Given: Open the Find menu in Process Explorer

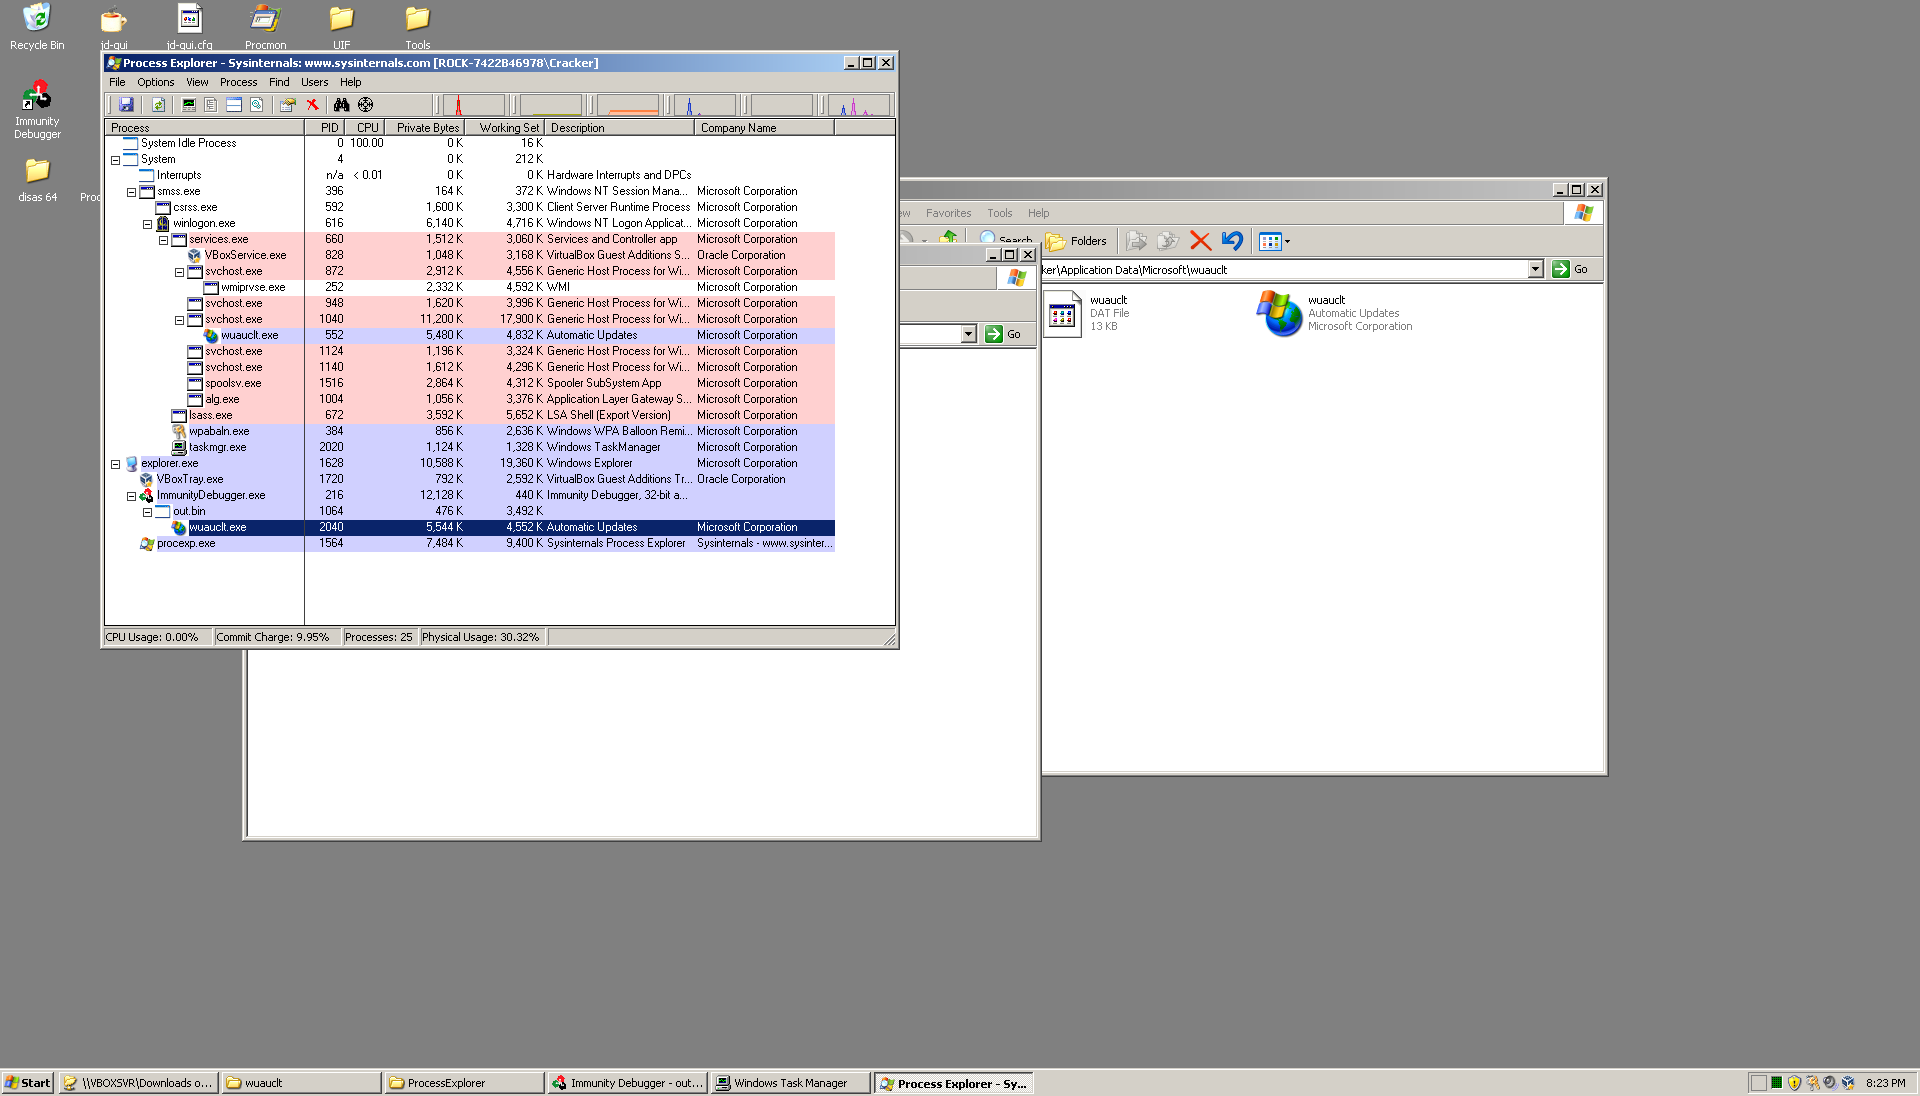Looking at the screenshot, I should [279, 82].
